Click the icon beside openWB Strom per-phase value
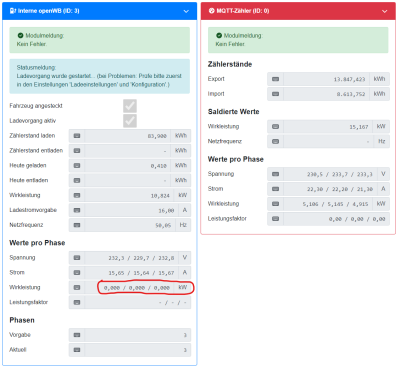The height and width of the screenshot is (369, 400). tap(77, 273)
